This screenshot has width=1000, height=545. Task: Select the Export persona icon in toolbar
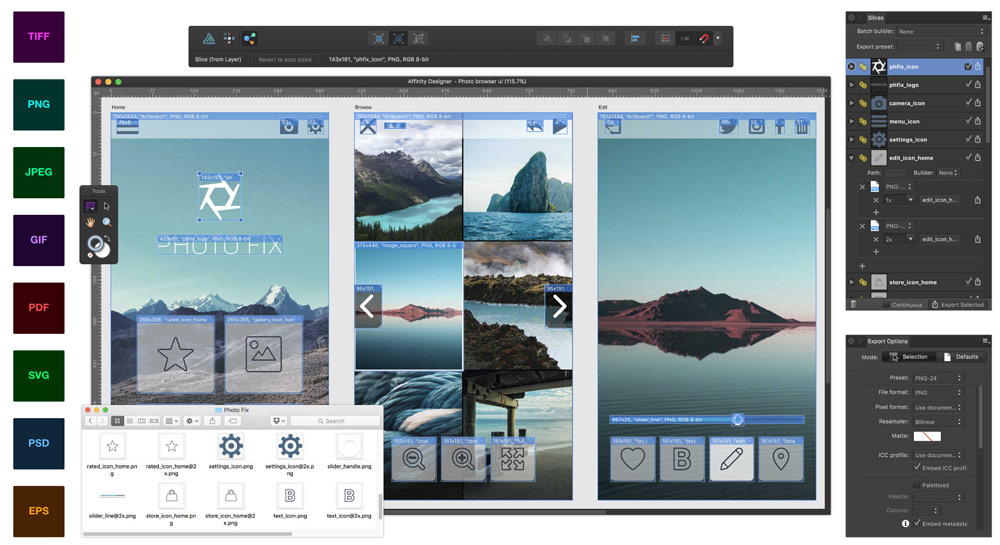249,39
